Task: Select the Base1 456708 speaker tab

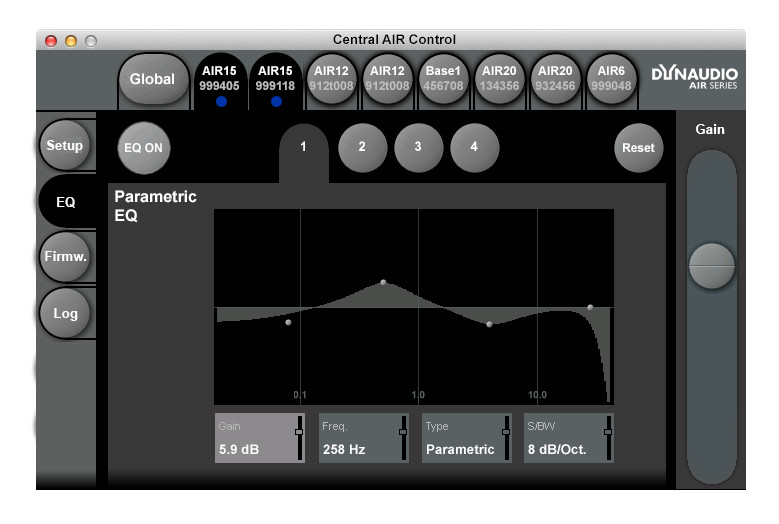Action: point(443,79)
